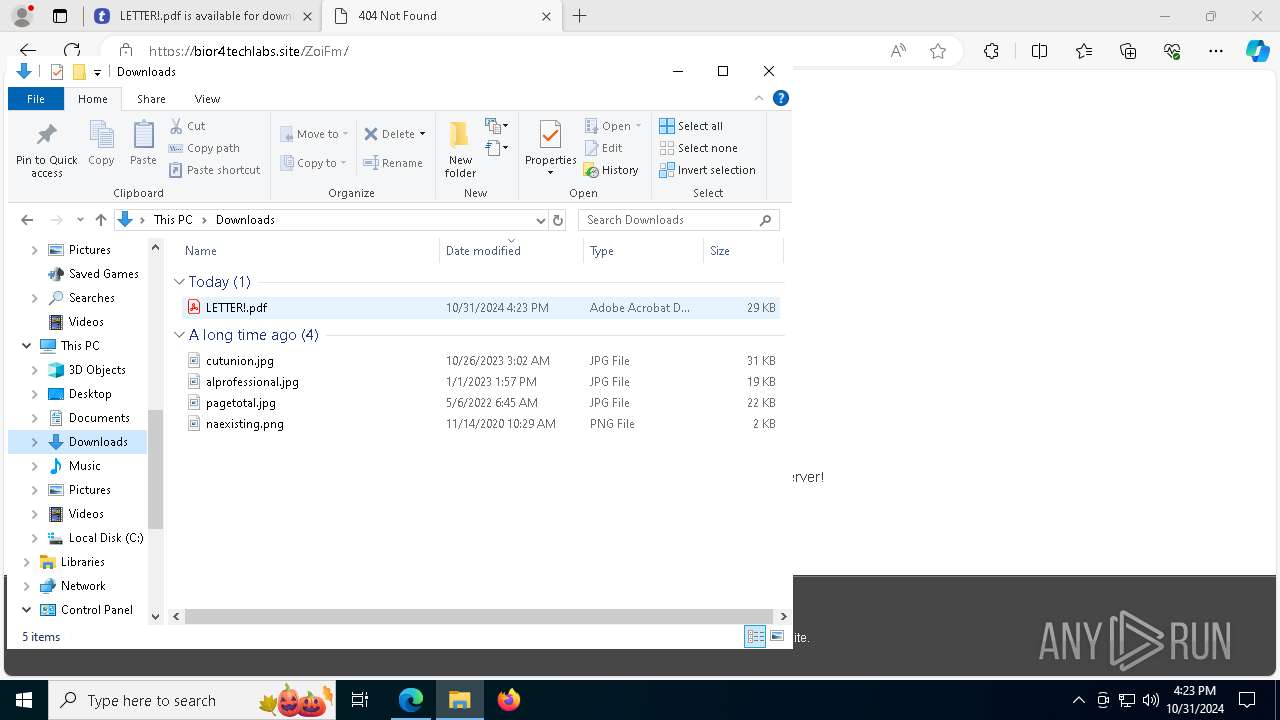Open Edge Copilot icon
This screenshot has height=720, width=1280.
1257,51
